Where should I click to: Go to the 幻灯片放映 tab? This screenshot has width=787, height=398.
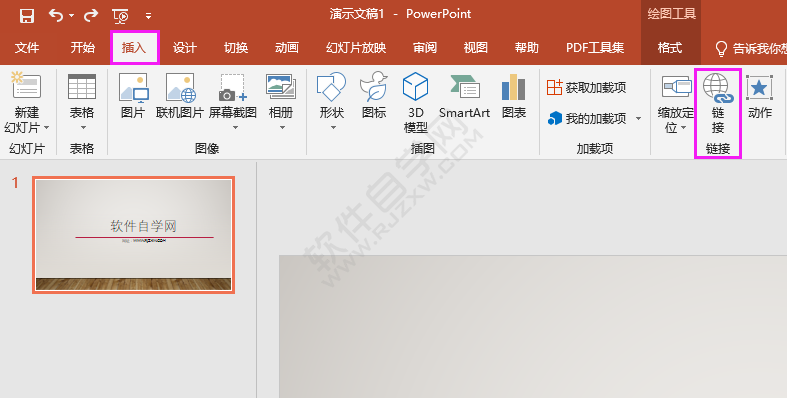pyautogui.click(x=356, y=48)
